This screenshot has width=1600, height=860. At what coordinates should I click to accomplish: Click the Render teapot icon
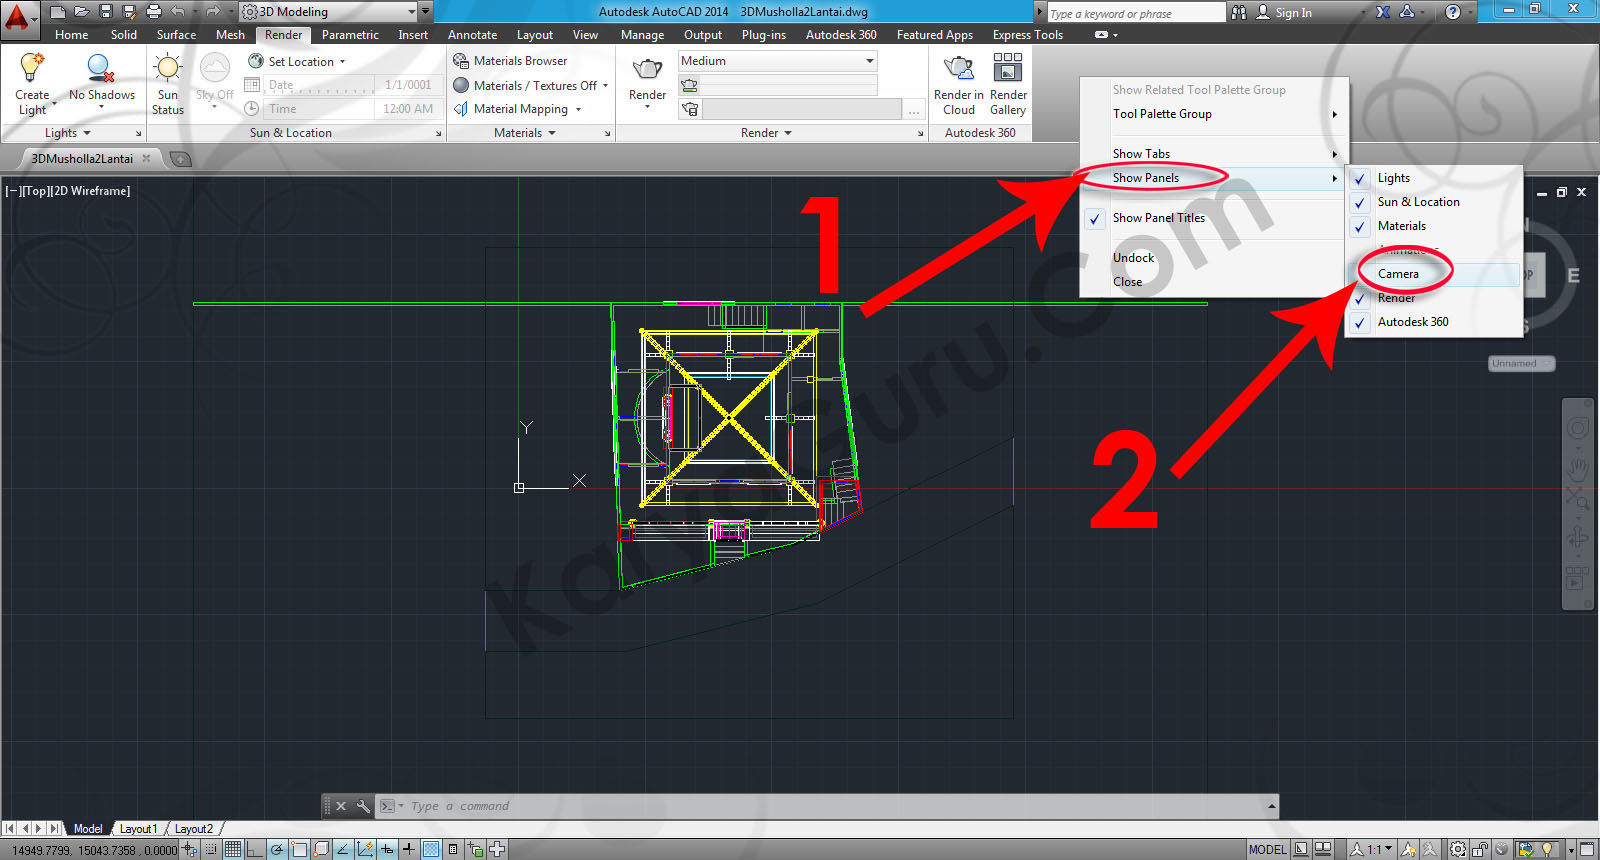(x=647, y=70)
